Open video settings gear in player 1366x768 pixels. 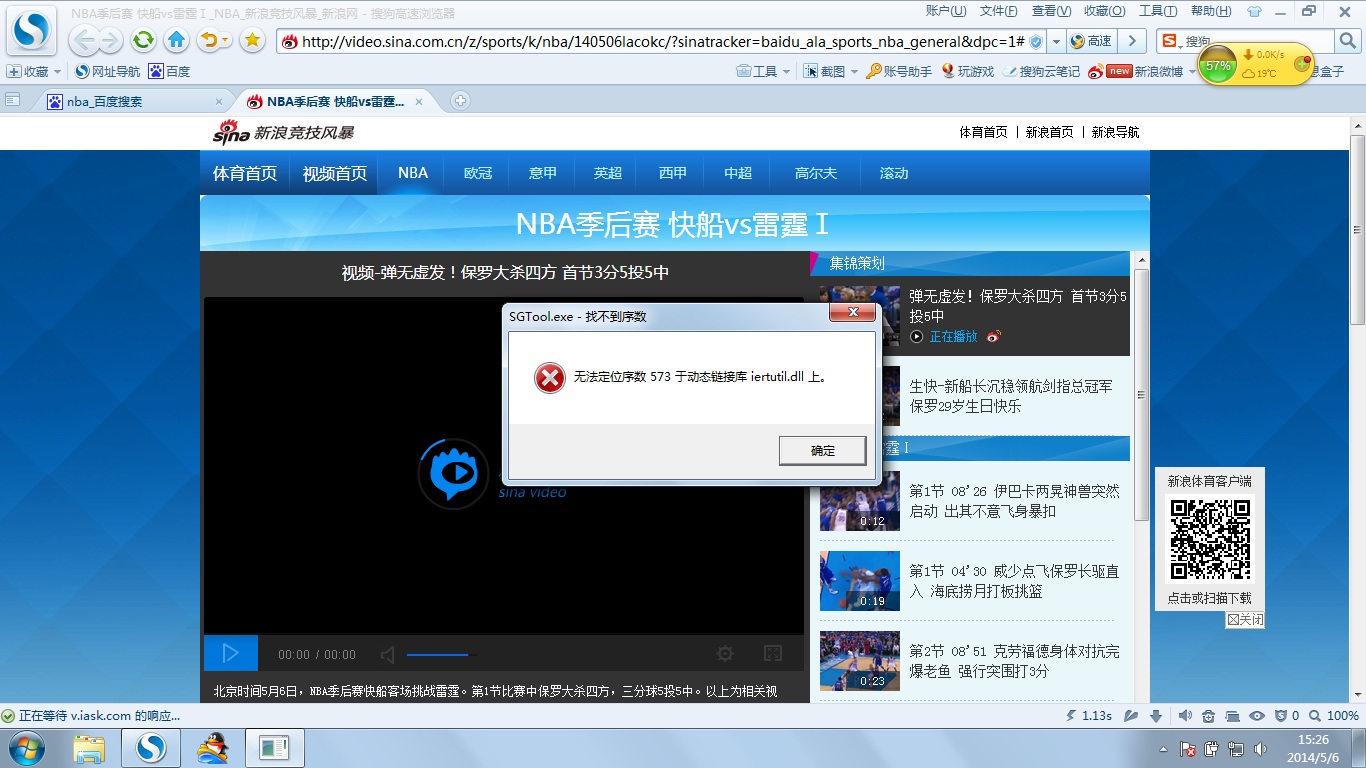tap(725, 654)
